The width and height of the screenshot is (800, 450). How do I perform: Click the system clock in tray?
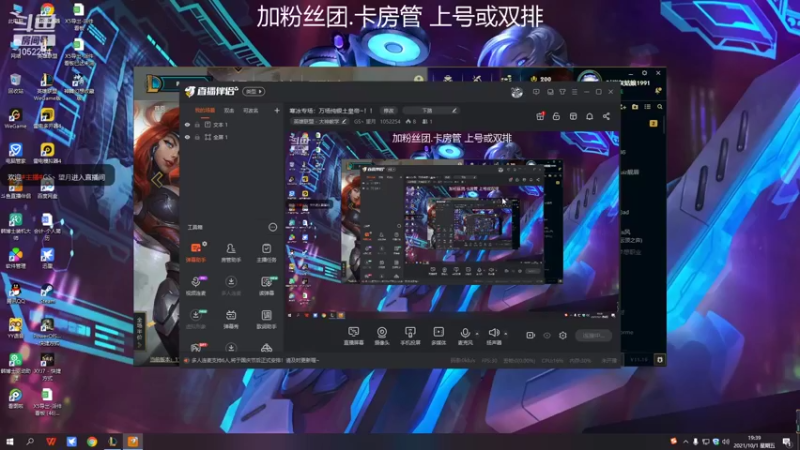coord(754,442)
